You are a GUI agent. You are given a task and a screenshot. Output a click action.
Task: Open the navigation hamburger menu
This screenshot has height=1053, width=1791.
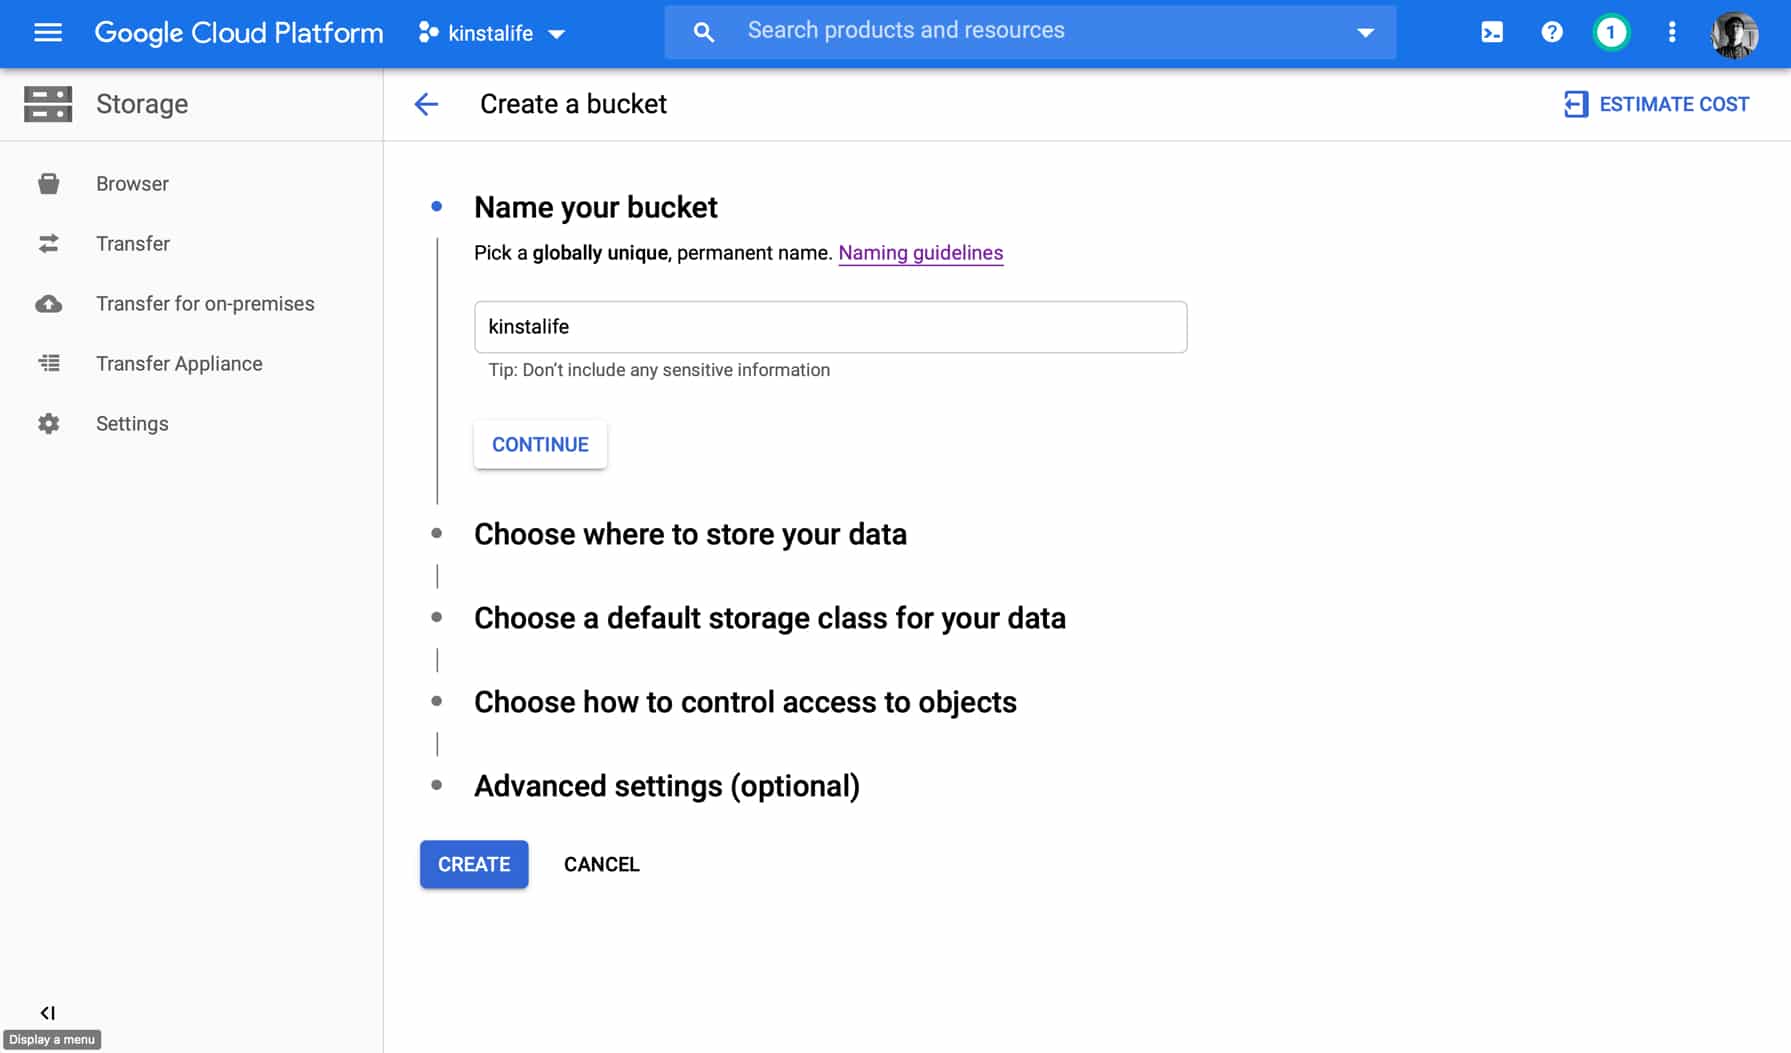tap(47, 32)
